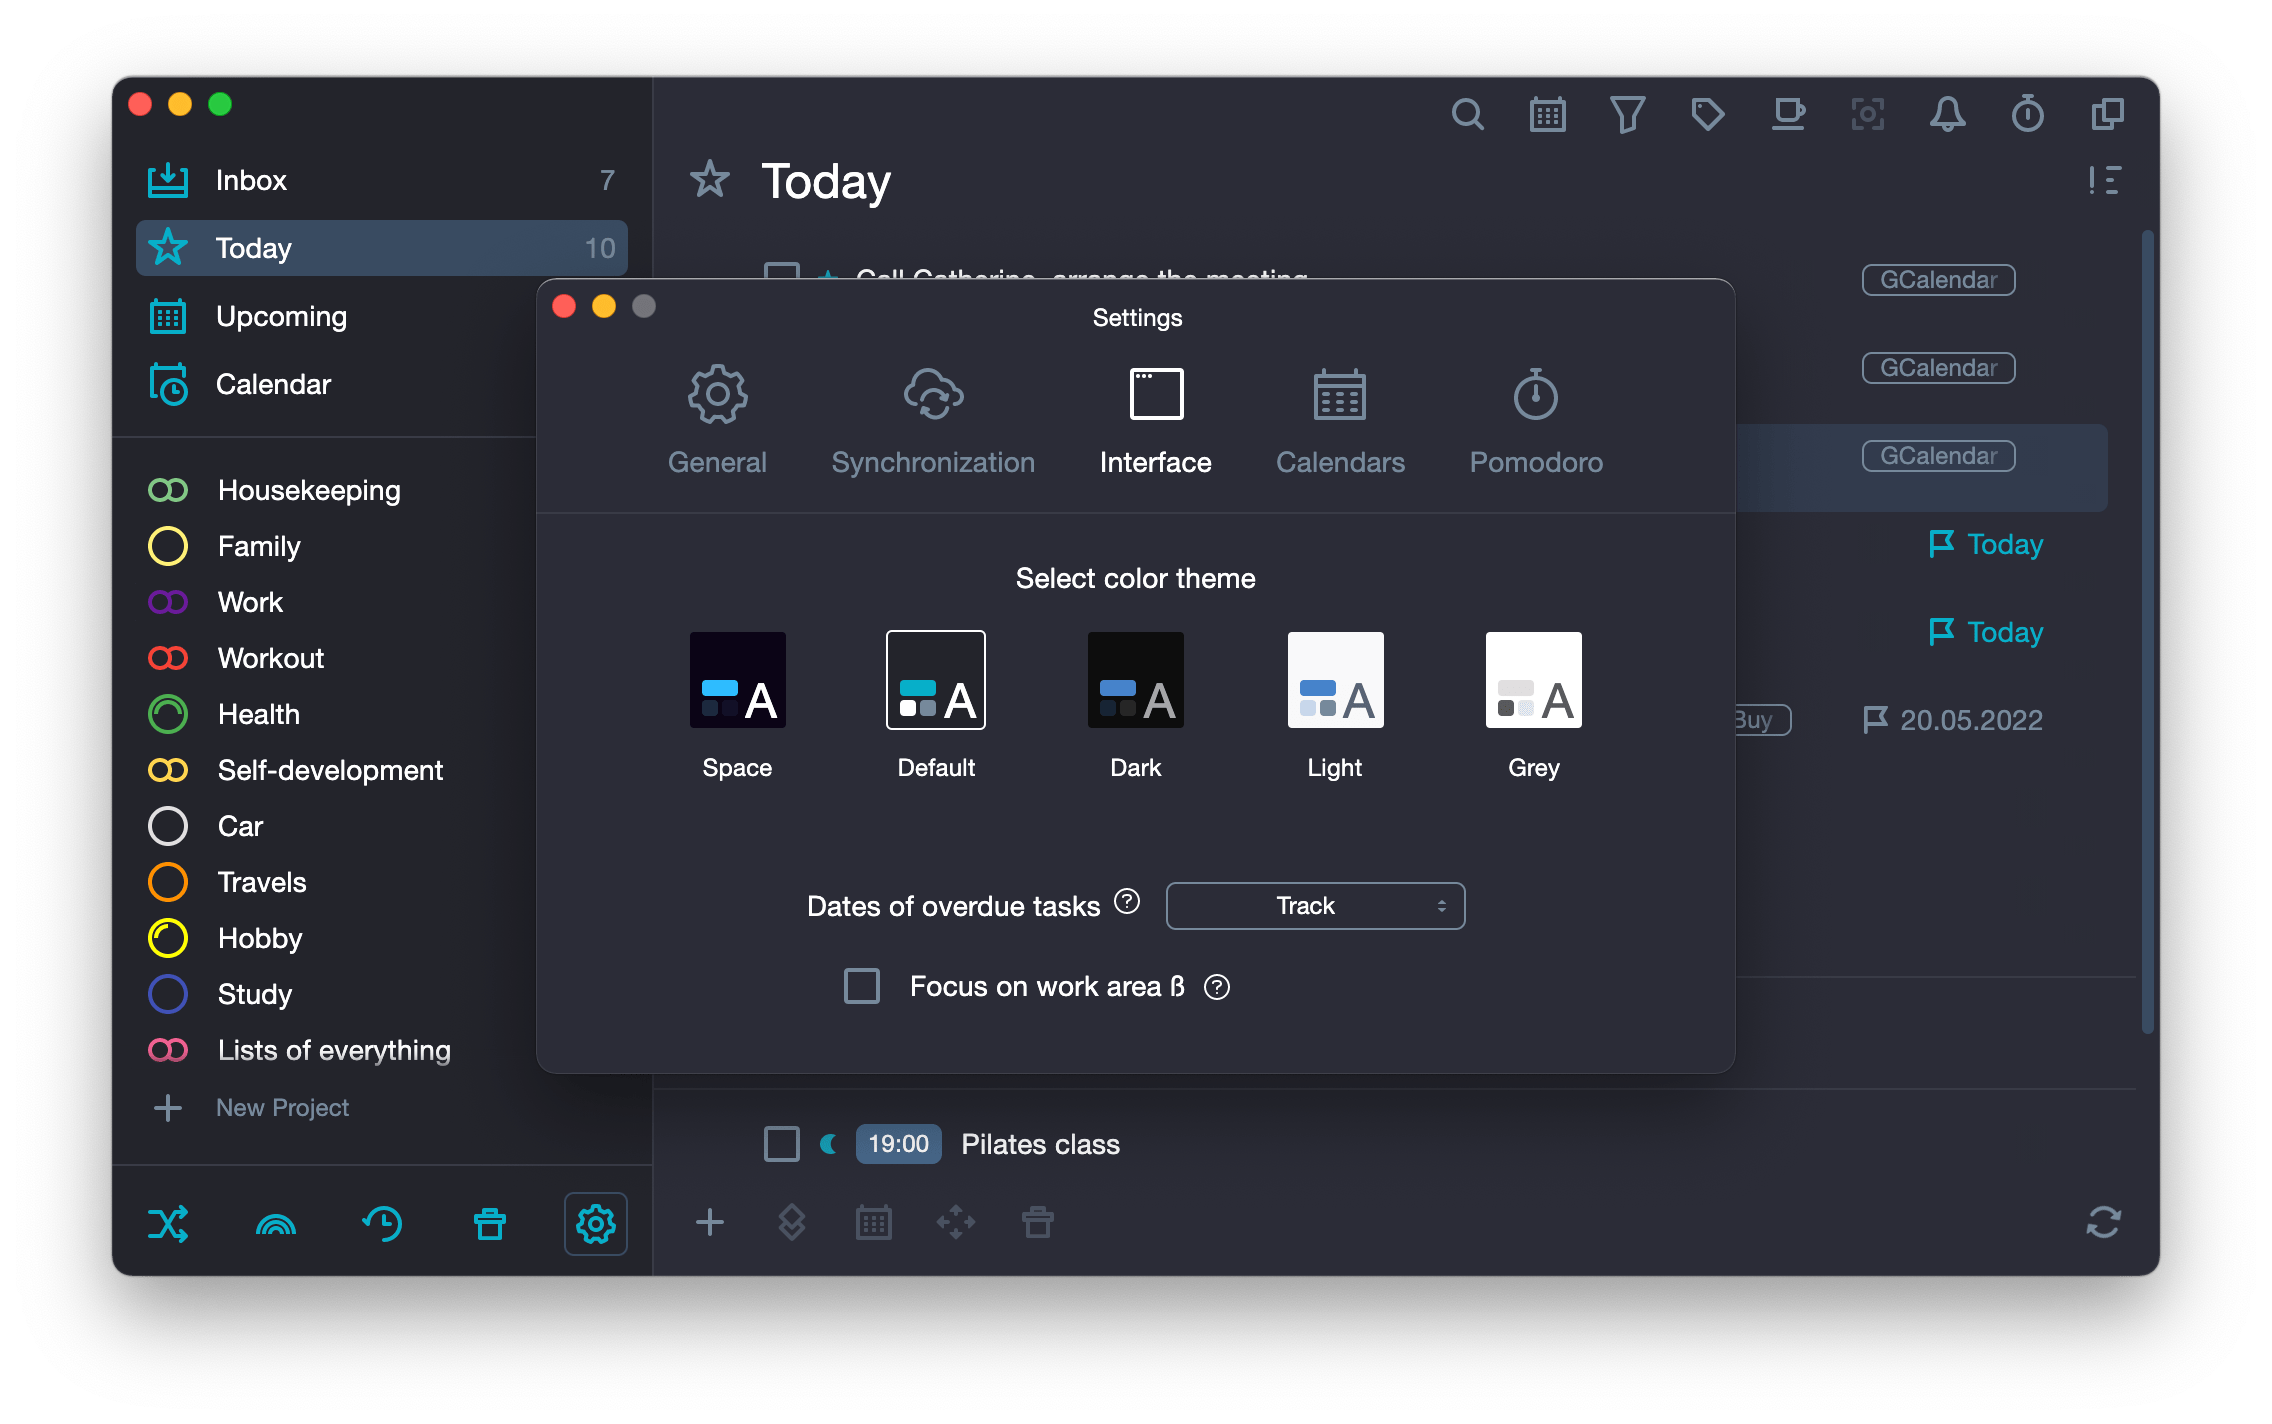Click the star icon beside Today heading
The height and width of the screenshot is (1424, 2272).
pyautogui.click(x=710, y=181)
